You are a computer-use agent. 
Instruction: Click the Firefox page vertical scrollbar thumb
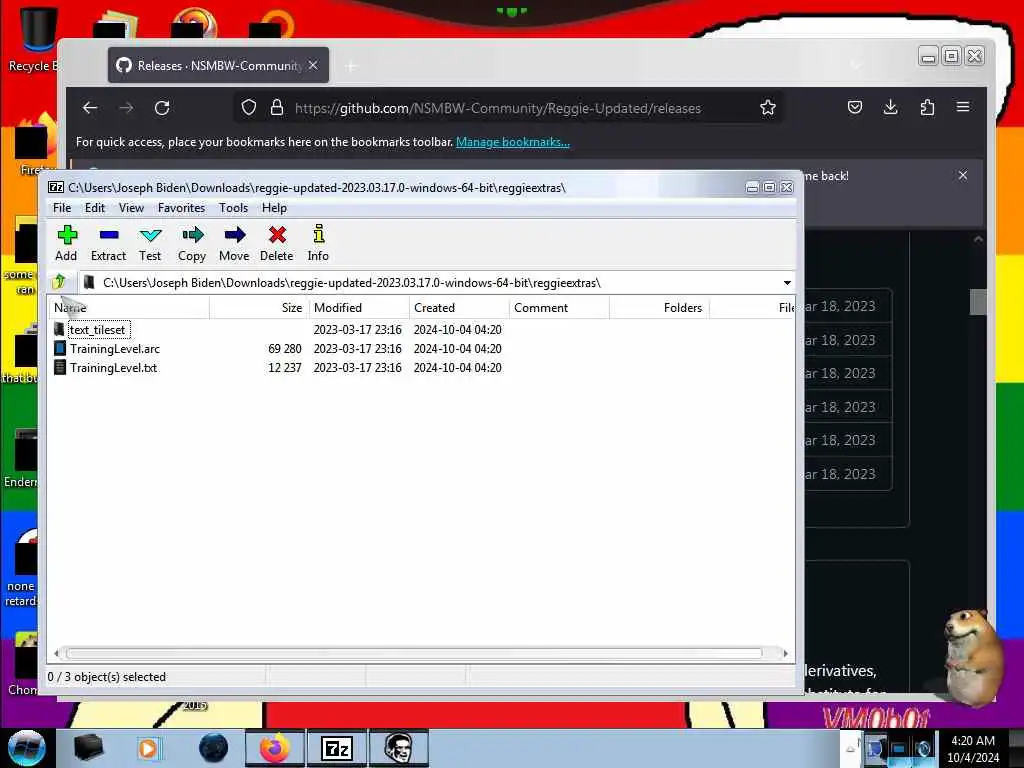coord(978,302)
